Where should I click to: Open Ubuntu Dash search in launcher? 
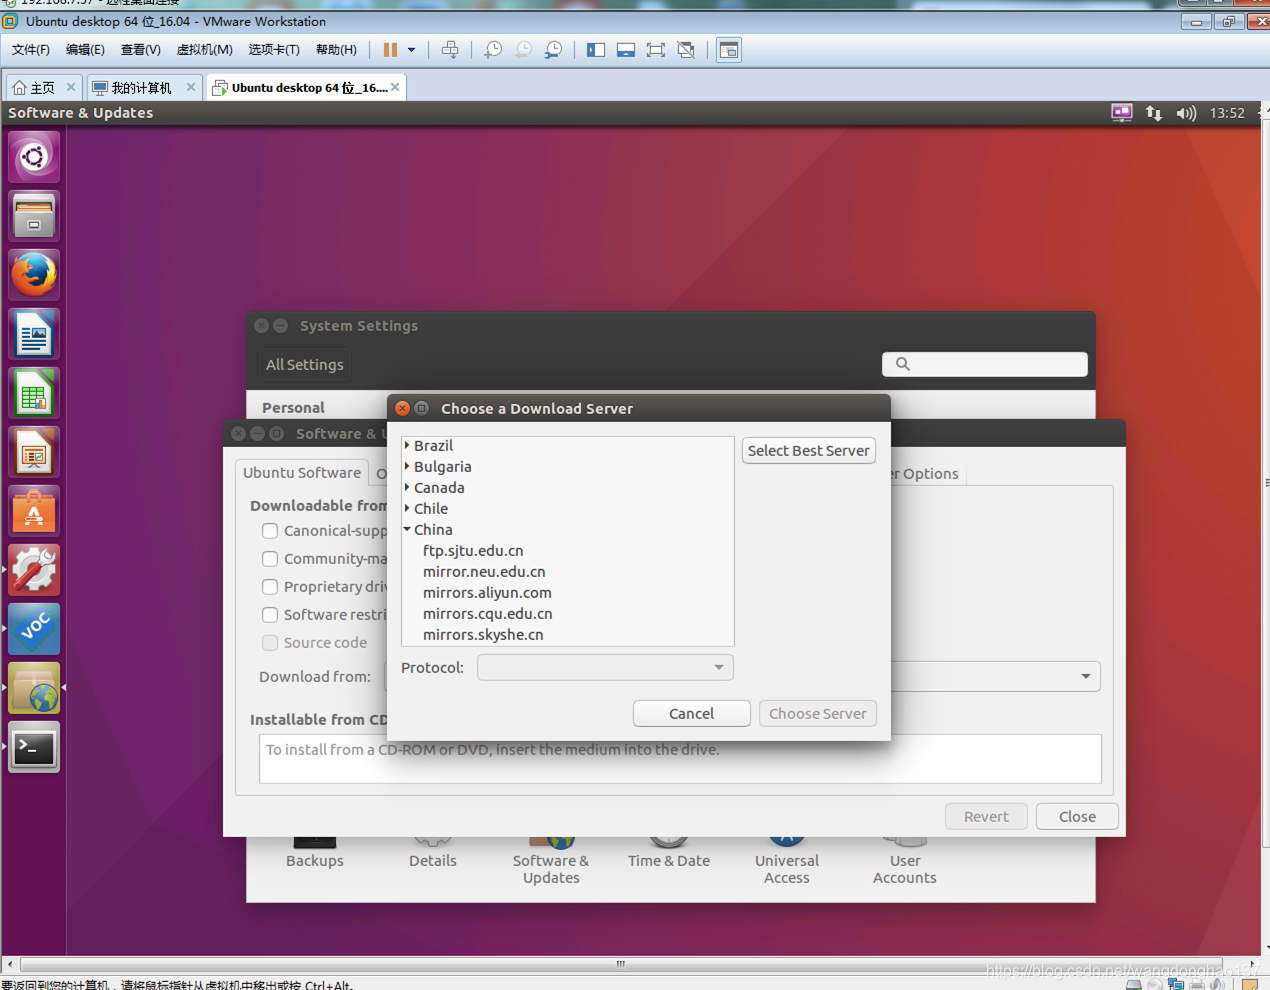point(34,157)
